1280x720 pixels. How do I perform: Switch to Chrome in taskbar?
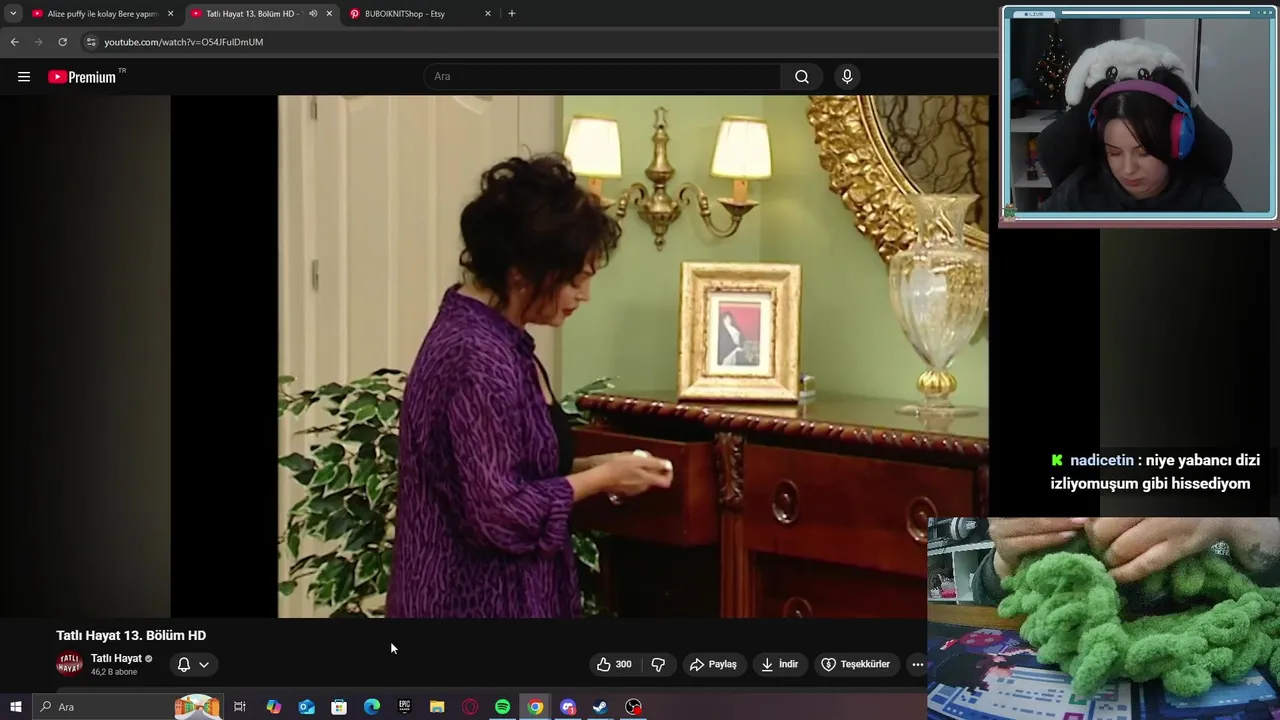coord(536,707)
